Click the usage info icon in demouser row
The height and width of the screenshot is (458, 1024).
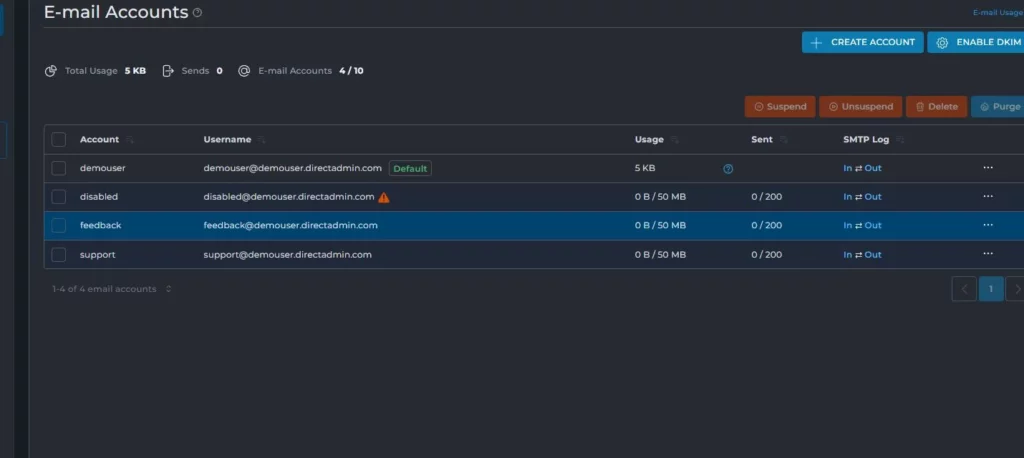click(728, 169)
